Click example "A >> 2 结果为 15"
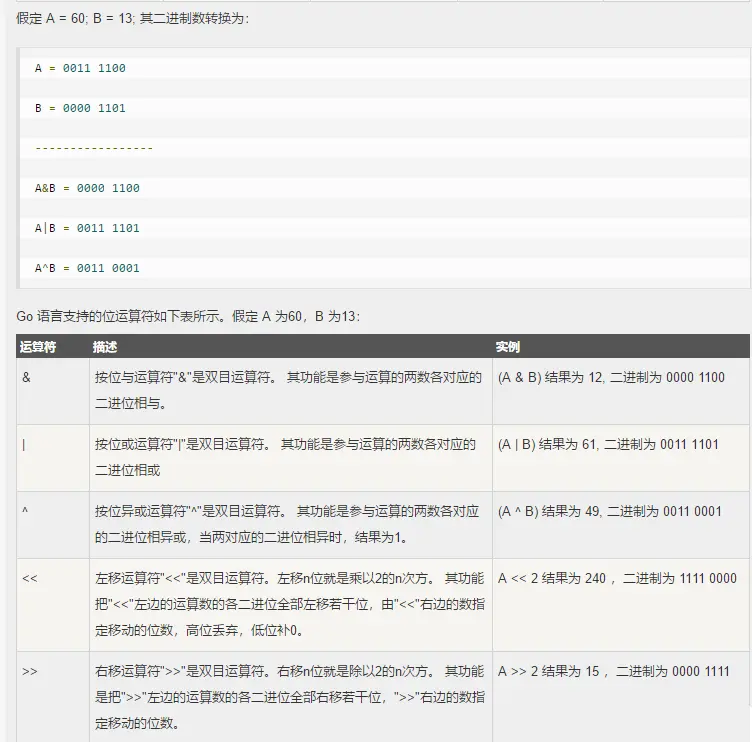The height and width of the screenshot is (742, 752). pyautogui.click(x=613, y=671)
